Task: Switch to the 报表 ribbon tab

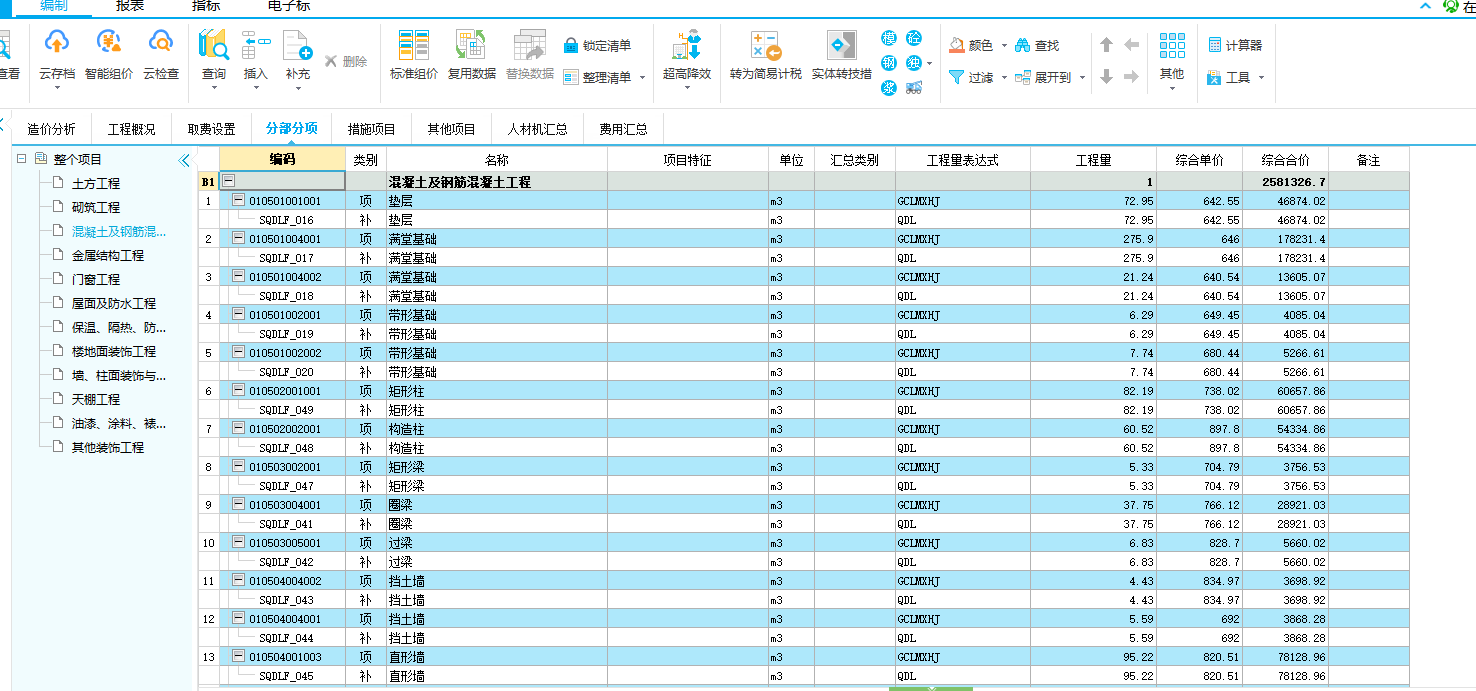Action: [130, 6]
